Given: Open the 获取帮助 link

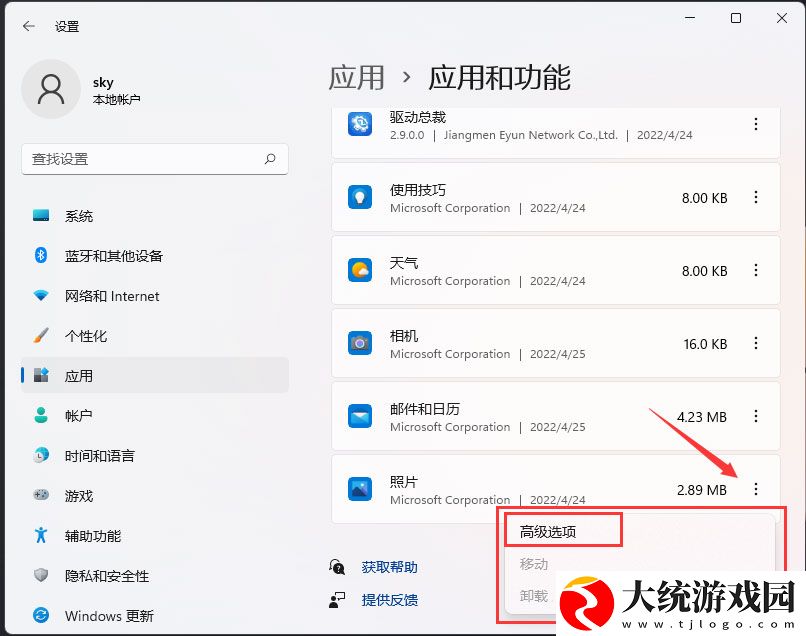Looking at the screenshot, I should click(x=389, y=567).
